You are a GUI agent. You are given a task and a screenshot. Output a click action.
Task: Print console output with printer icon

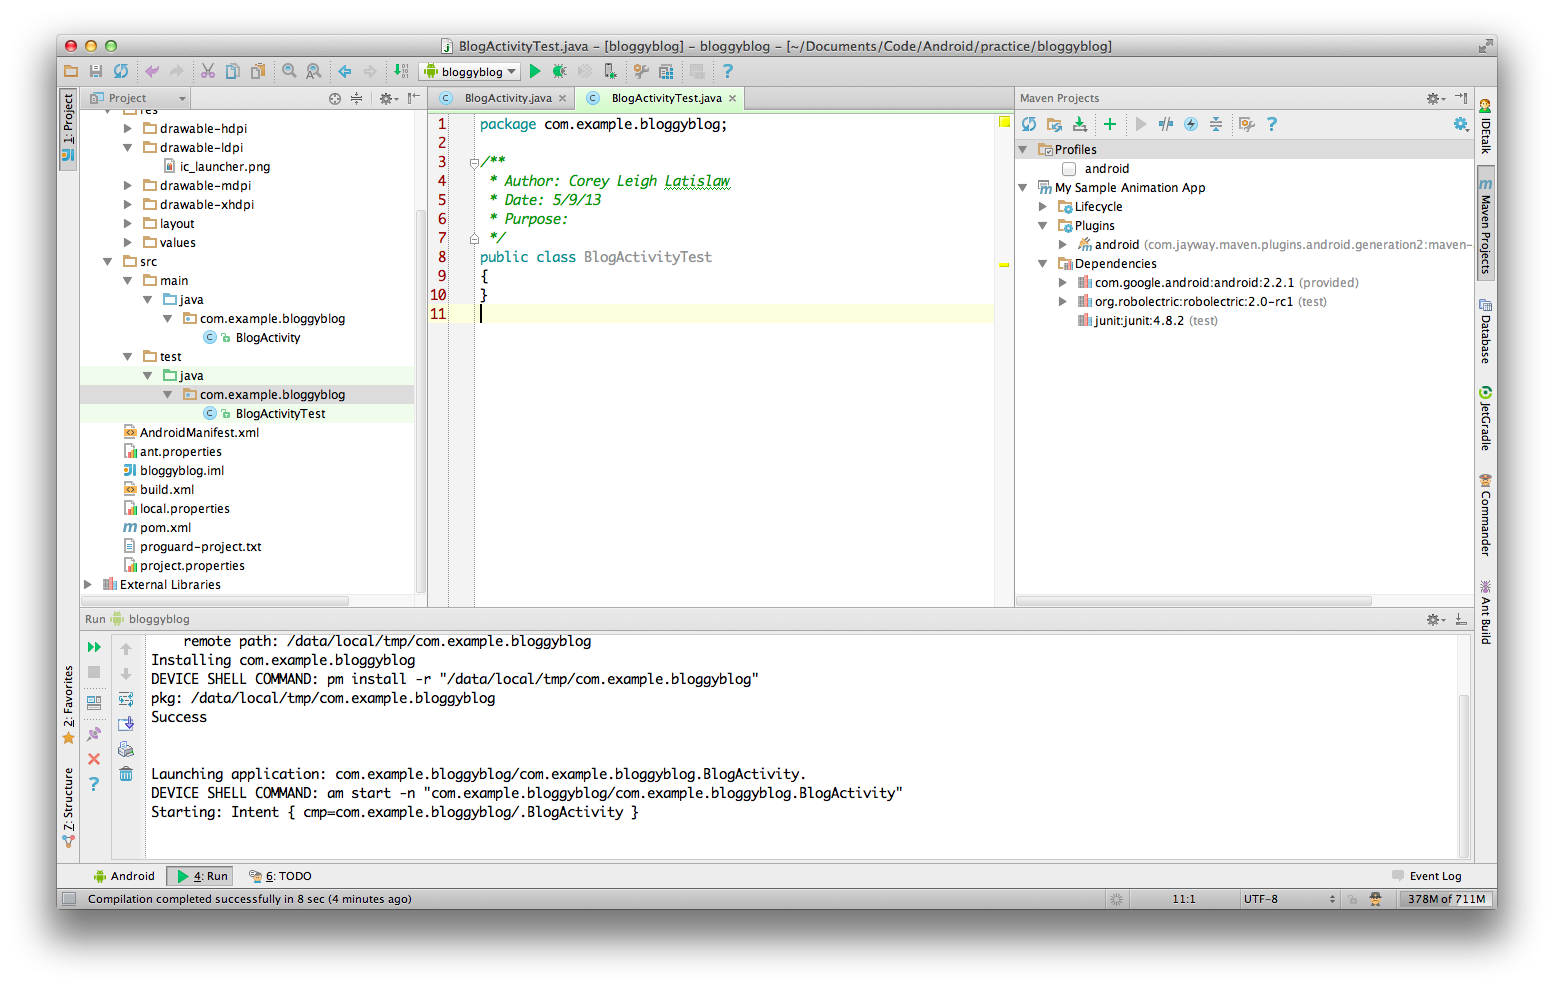click(x=126, y=749)
